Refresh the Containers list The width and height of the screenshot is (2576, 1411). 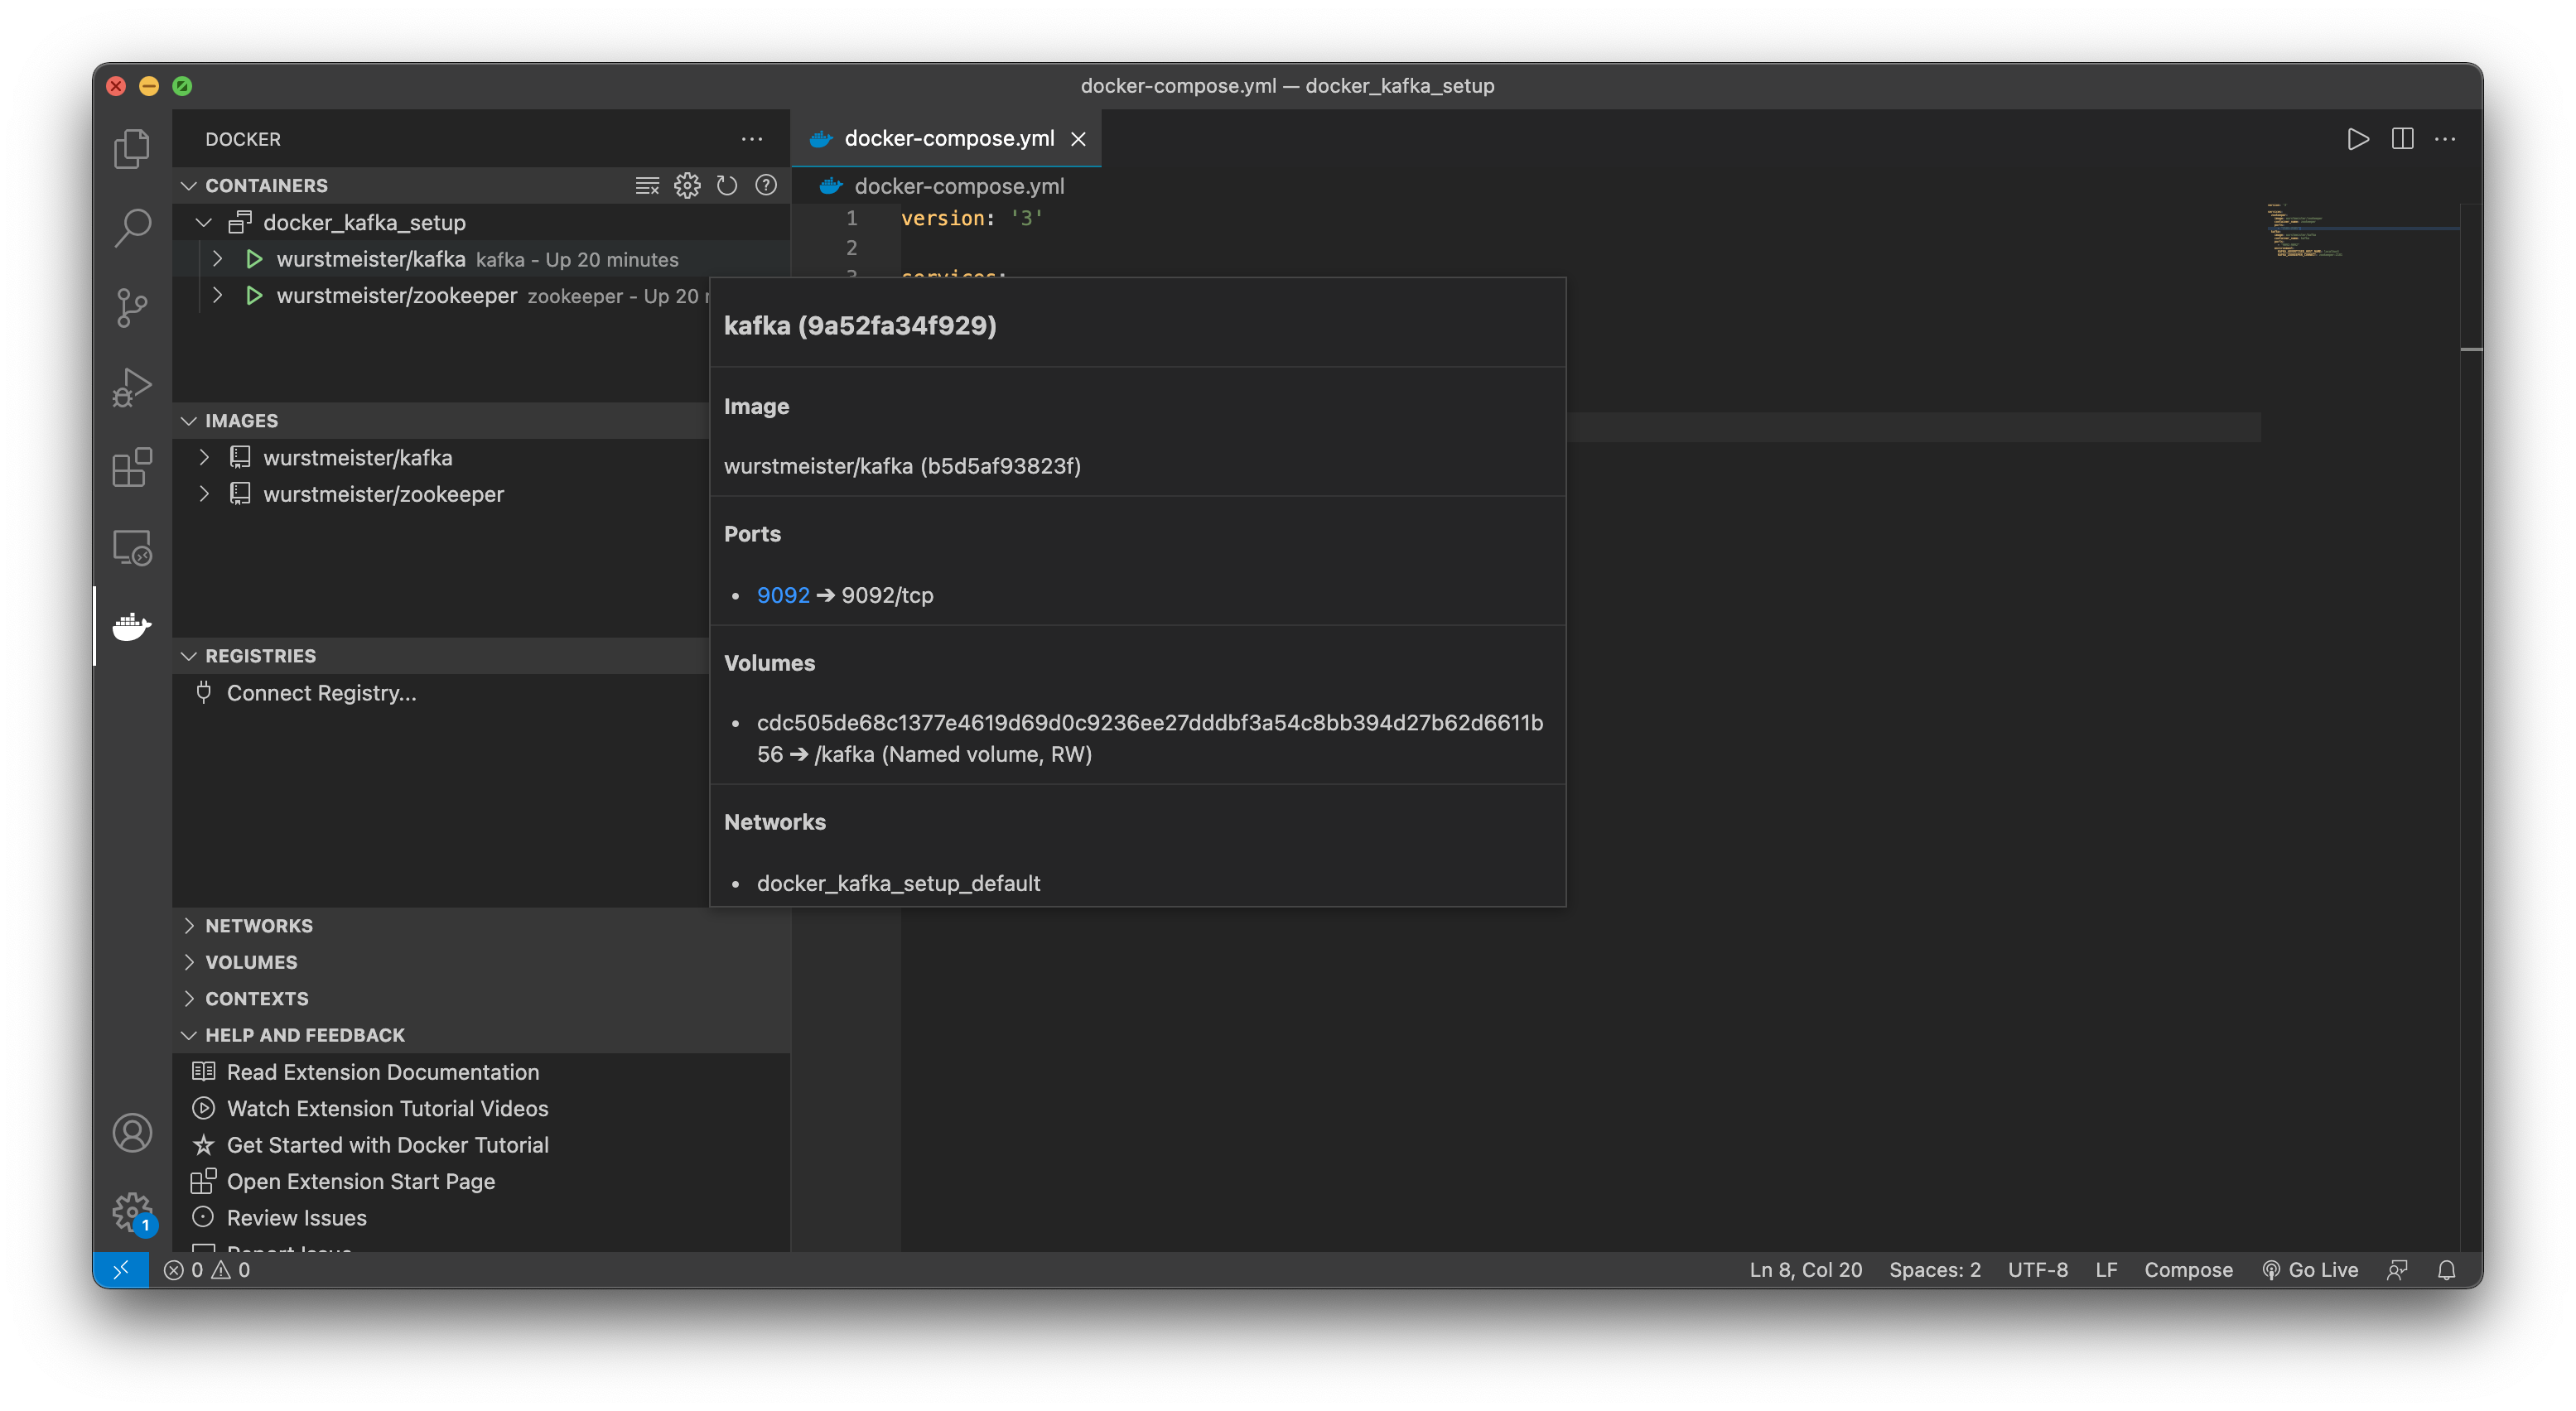pos(727,185)
